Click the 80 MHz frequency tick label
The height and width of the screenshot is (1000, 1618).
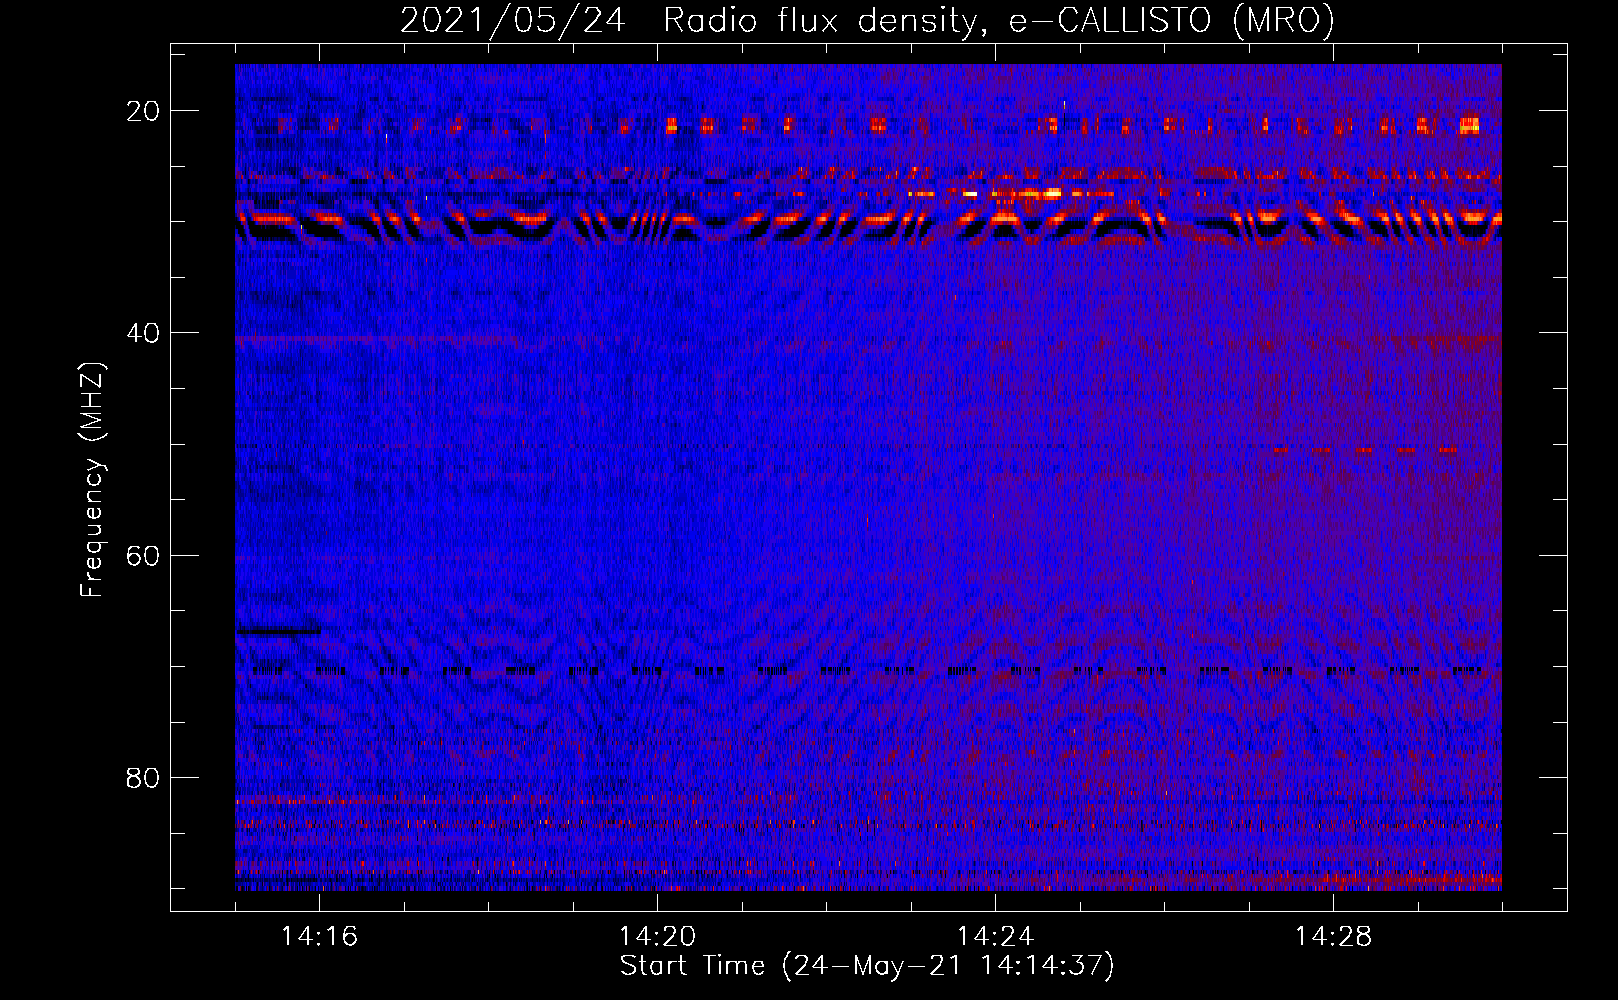tap(143, 777)
